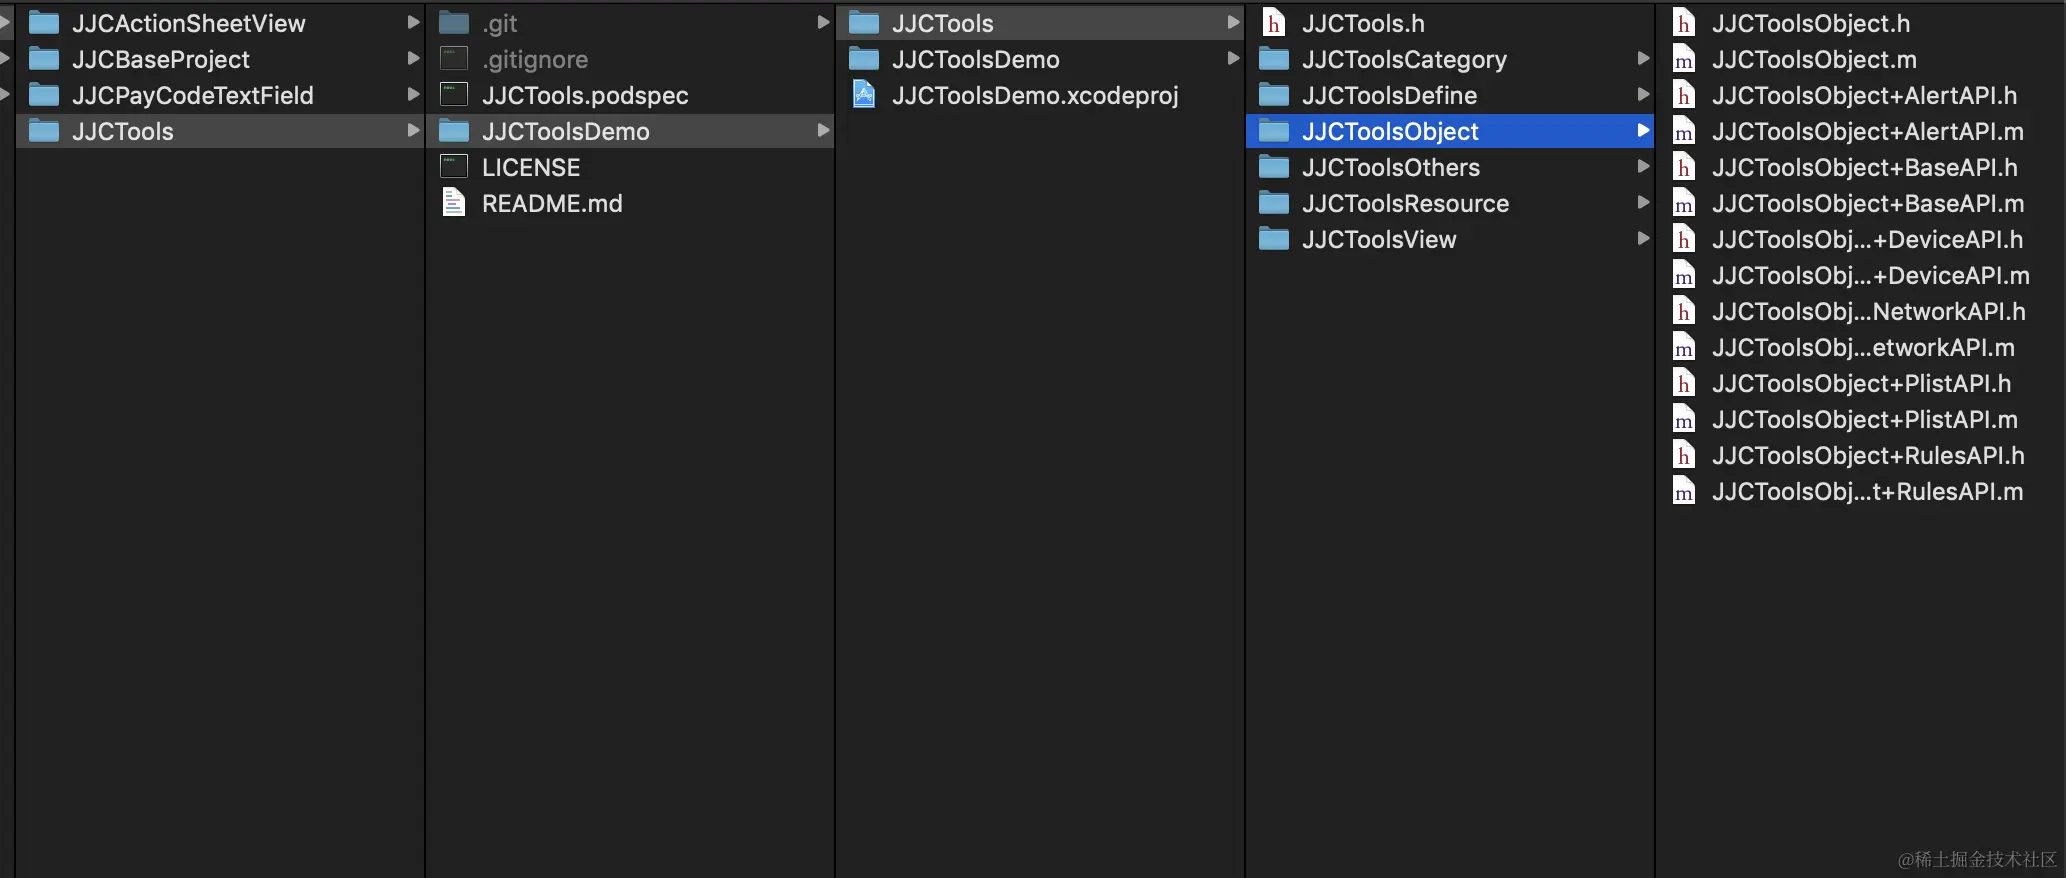This screenshot has width=2066, height=878.
Task: Click the JJCToolsDemo.xcodeproj Xcode project icon
Action: [864, 95]
